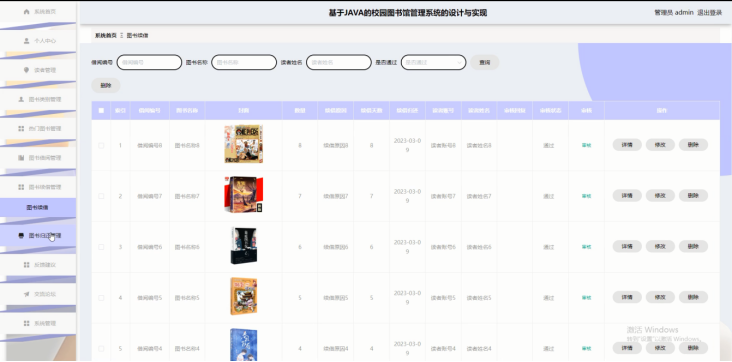The height and width of the screenshot is (362, 732).
Task: Click 退出登录 in the top right
Action: [710, 13]
